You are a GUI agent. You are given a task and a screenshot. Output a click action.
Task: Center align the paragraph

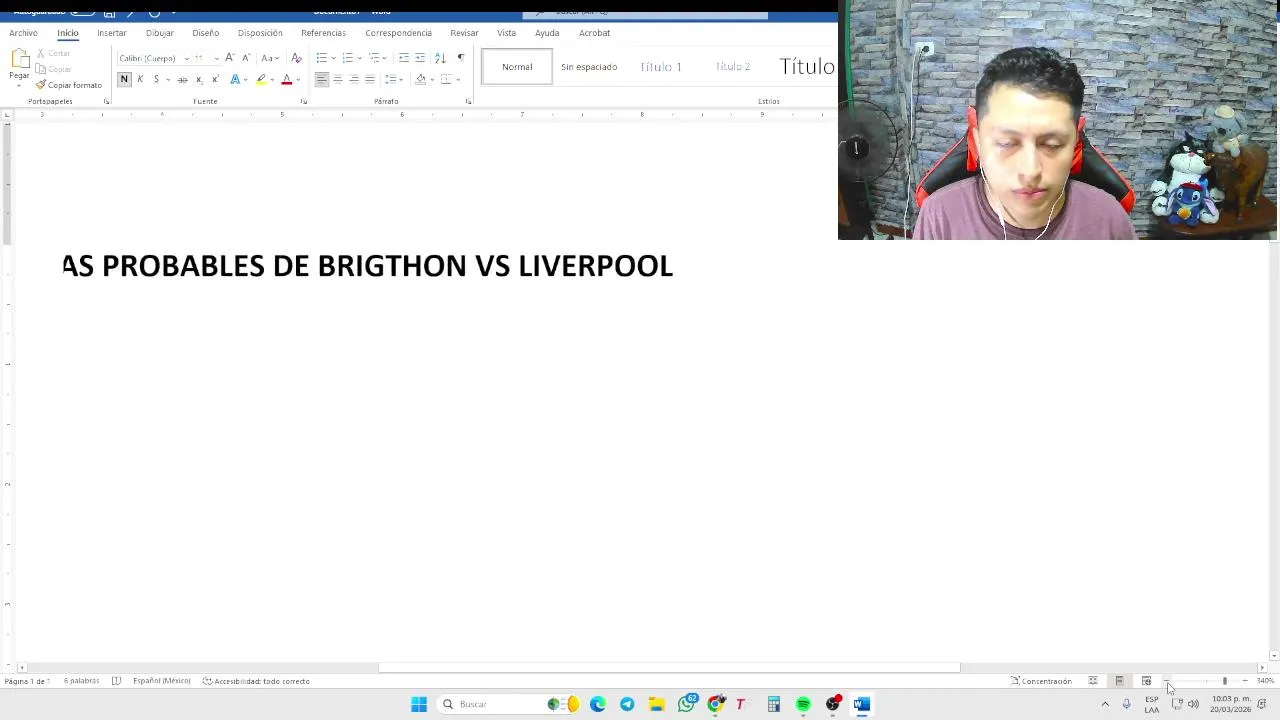338,79
